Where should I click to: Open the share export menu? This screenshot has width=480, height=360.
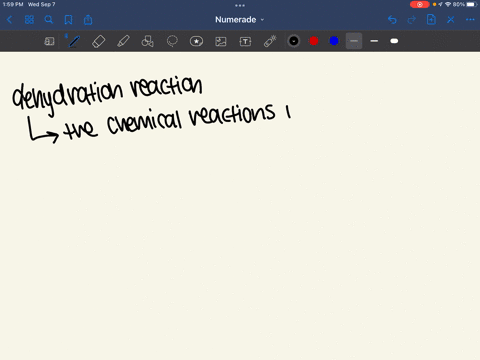(x=88, y=20)
